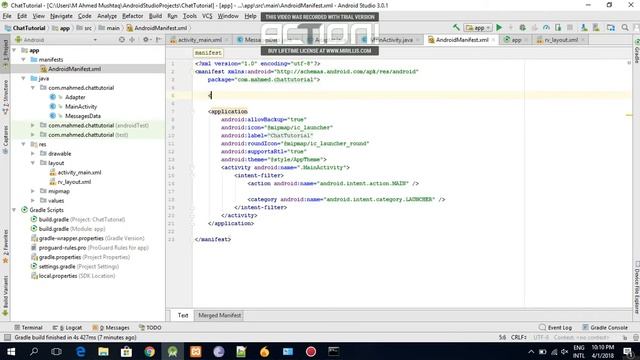Click the app breadcrumb in navigation bar
Screen dimensions: 640x360
coord(61,28)
